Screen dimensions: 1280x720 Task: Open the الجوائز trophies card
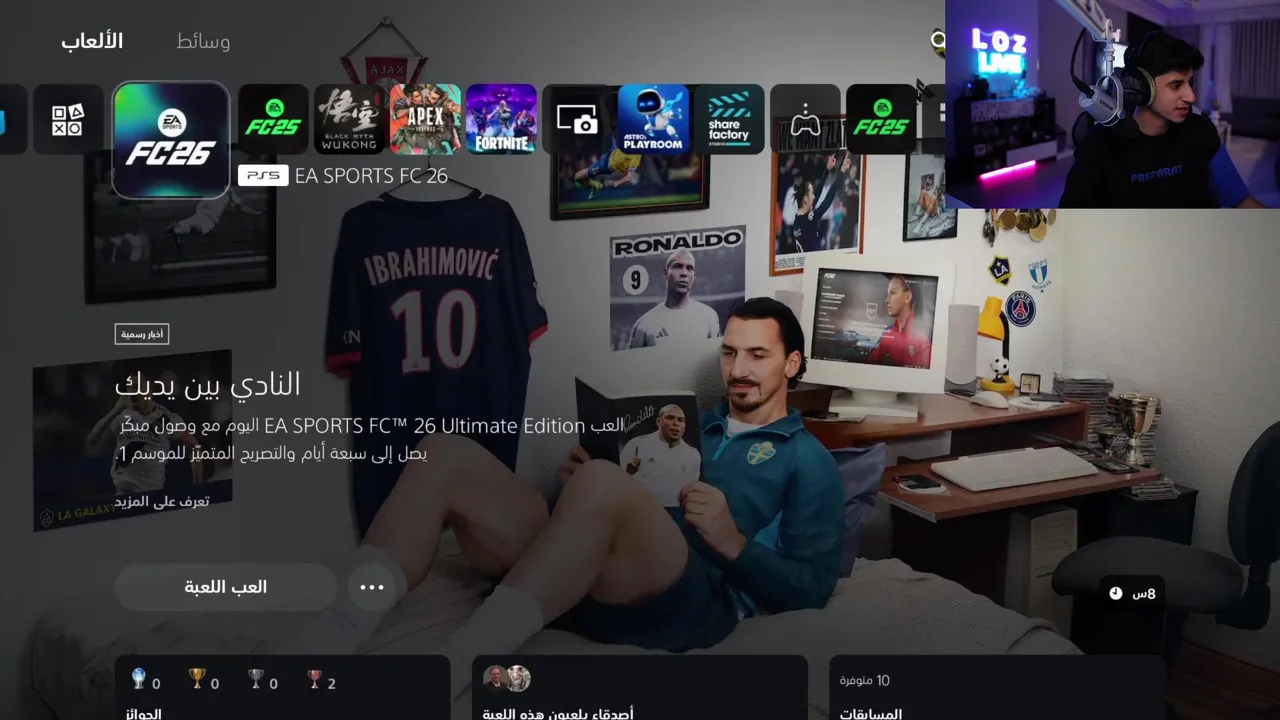coord(283,688)
